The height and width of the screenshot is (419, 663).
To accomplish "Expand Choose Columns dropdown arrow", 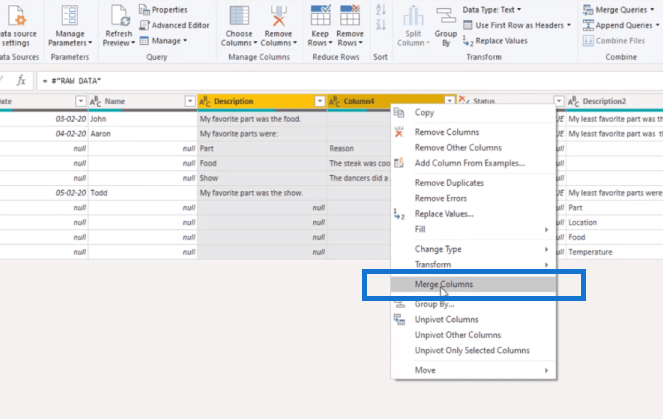I will 255,43.
